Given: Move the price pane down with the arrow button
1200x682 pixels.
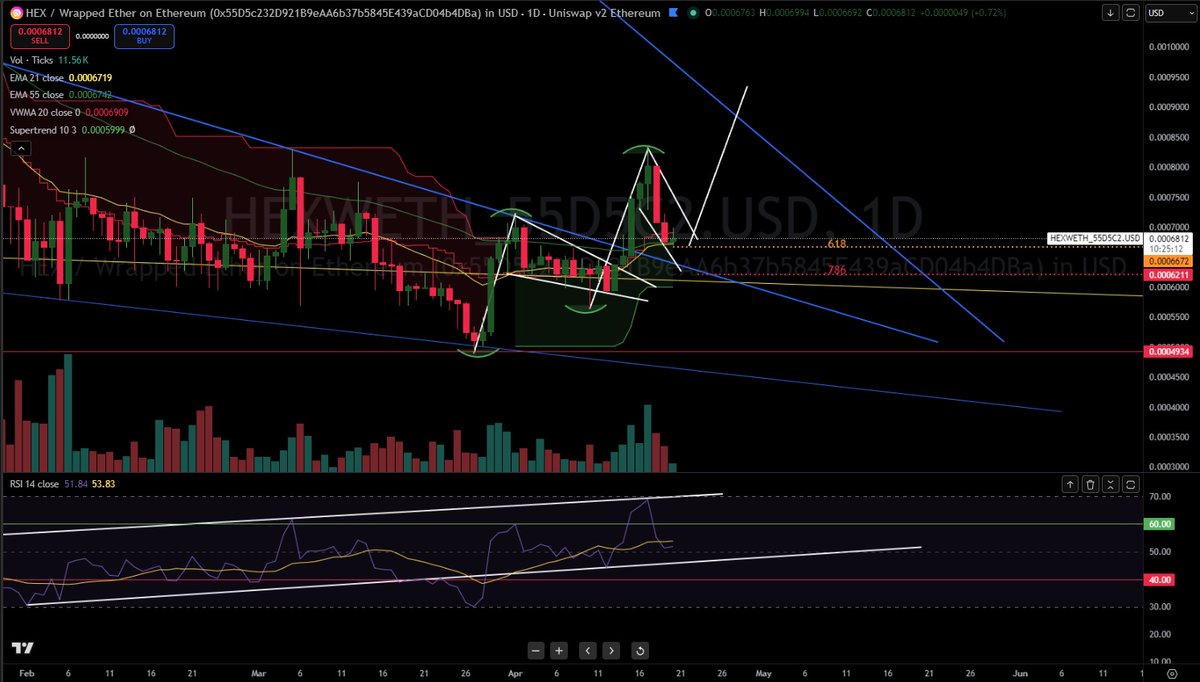Looking at the screenshot, I should pos(1111,13).
